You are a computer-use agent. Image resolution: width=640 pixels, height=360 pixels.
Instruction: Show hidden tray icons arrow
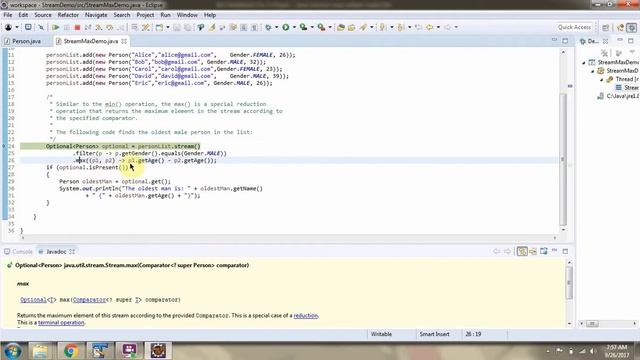tap(548, 351)
